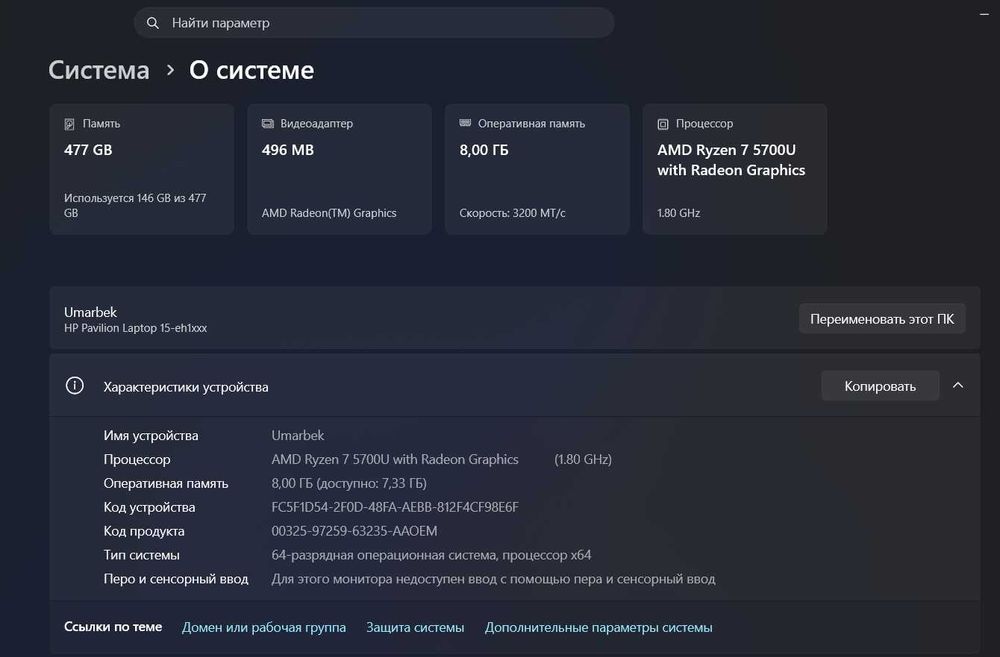
Task: Open the Процессор AMD Ryzen 7 card
Action: [x=735, y=169]
